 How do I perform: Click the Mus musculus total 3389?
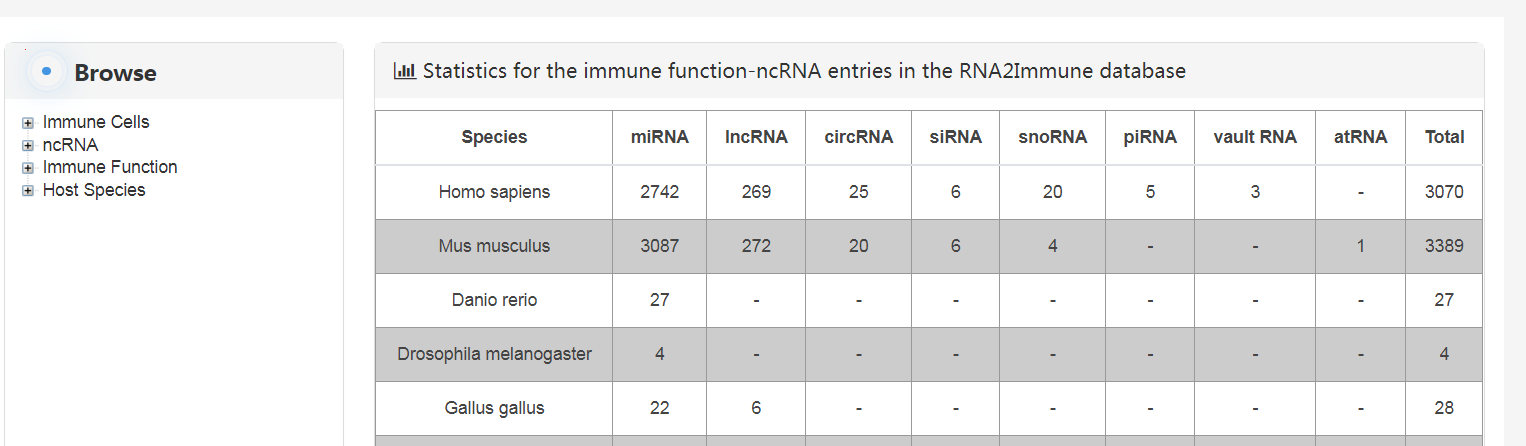point(1444,246)
